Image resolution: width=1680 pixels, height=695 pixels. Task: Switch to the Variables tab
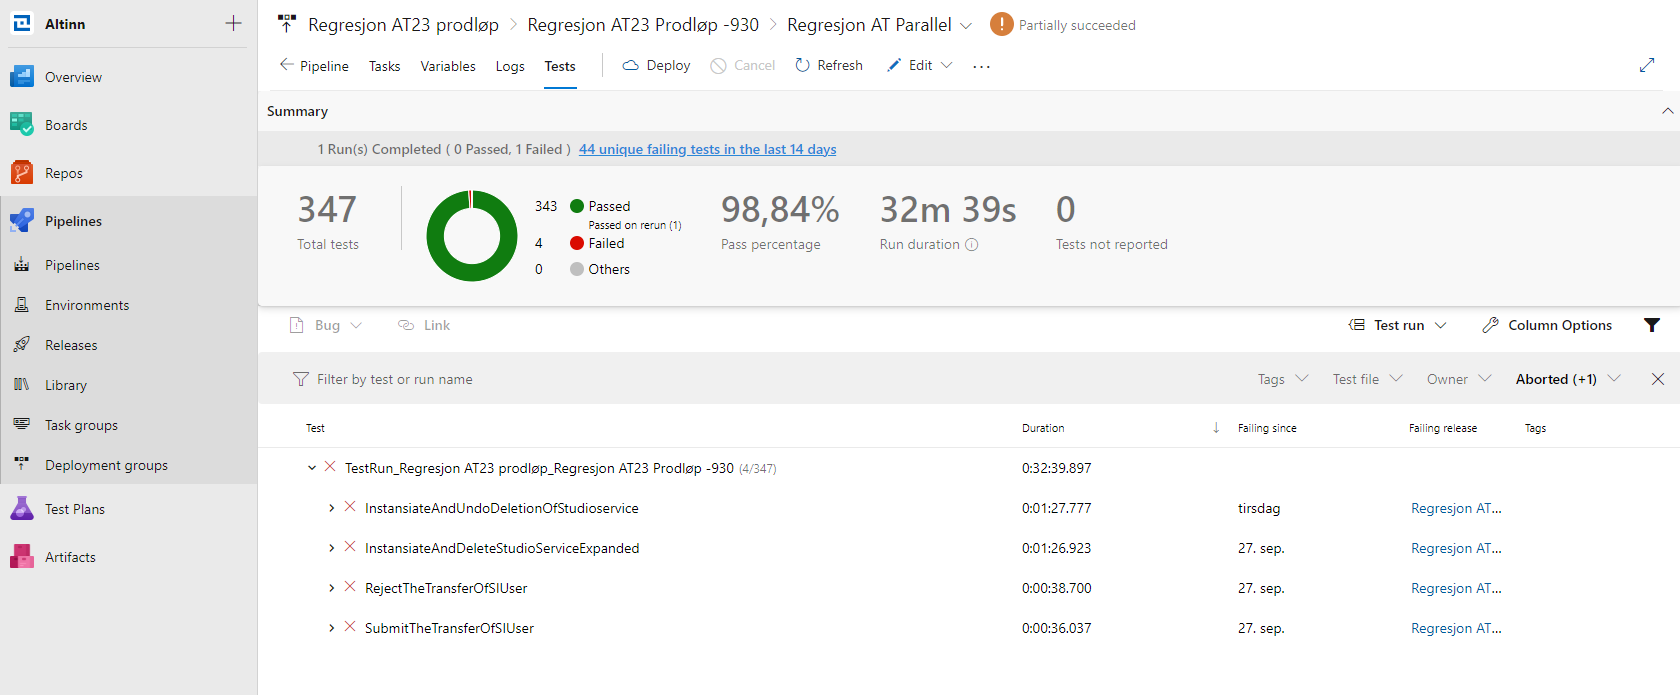448,66
